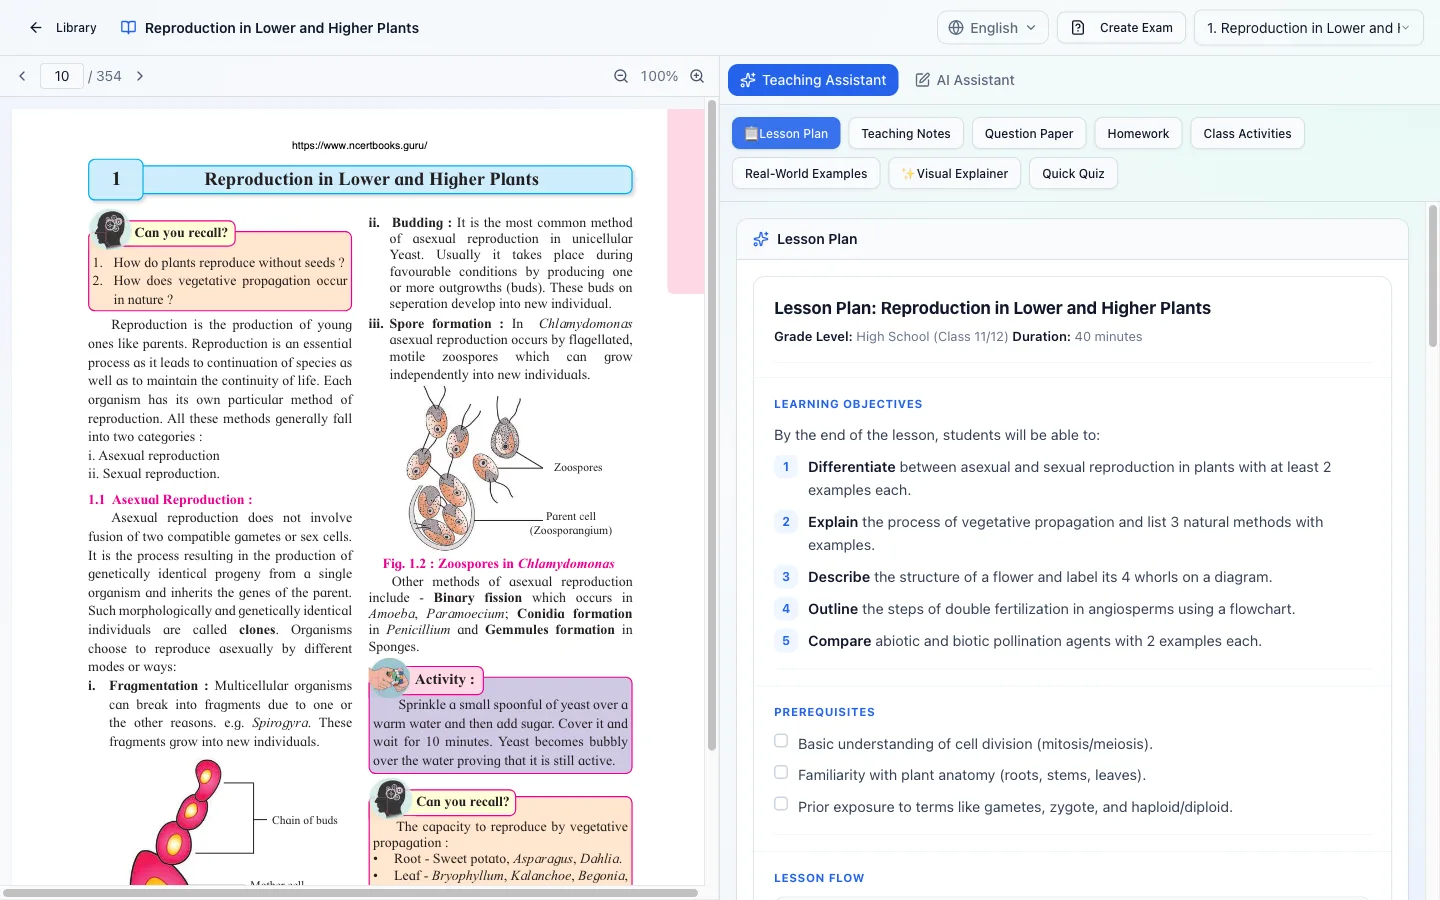Screen dimensions: 1440x900
Task: Click the document vertical scrollbar
Action: click(712, 425)
